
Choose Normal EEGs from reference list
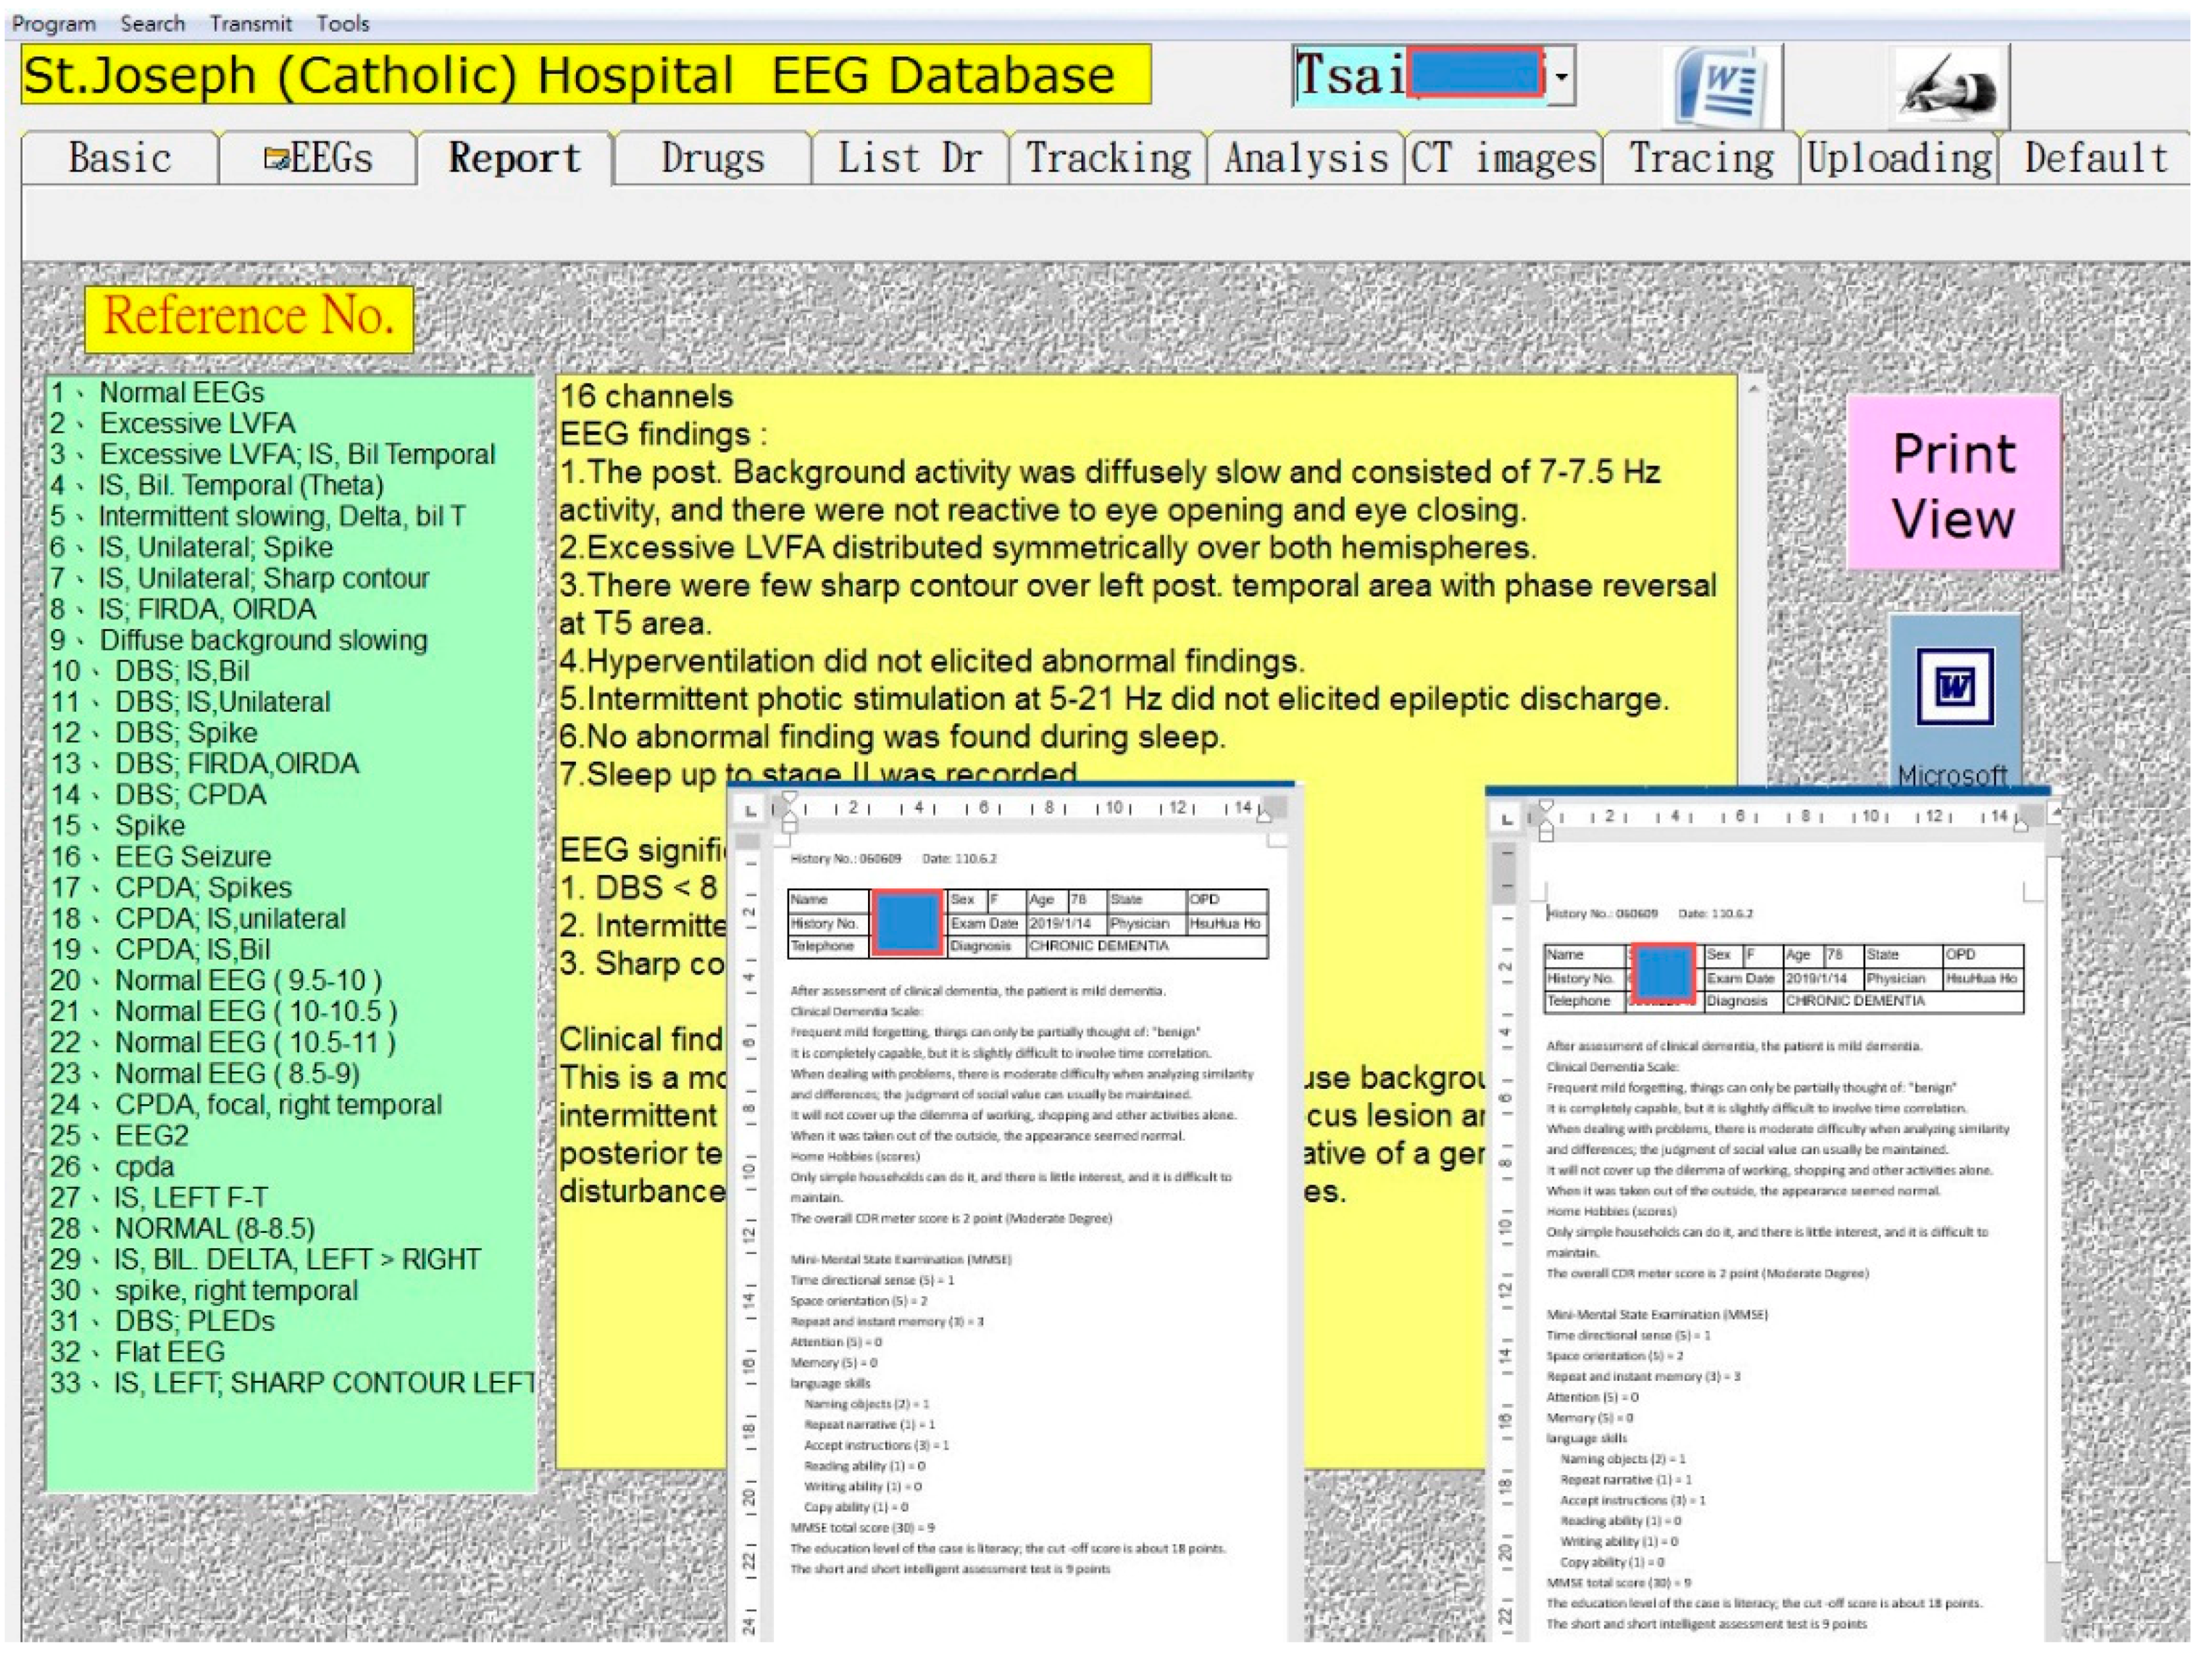tap(181, 393)
